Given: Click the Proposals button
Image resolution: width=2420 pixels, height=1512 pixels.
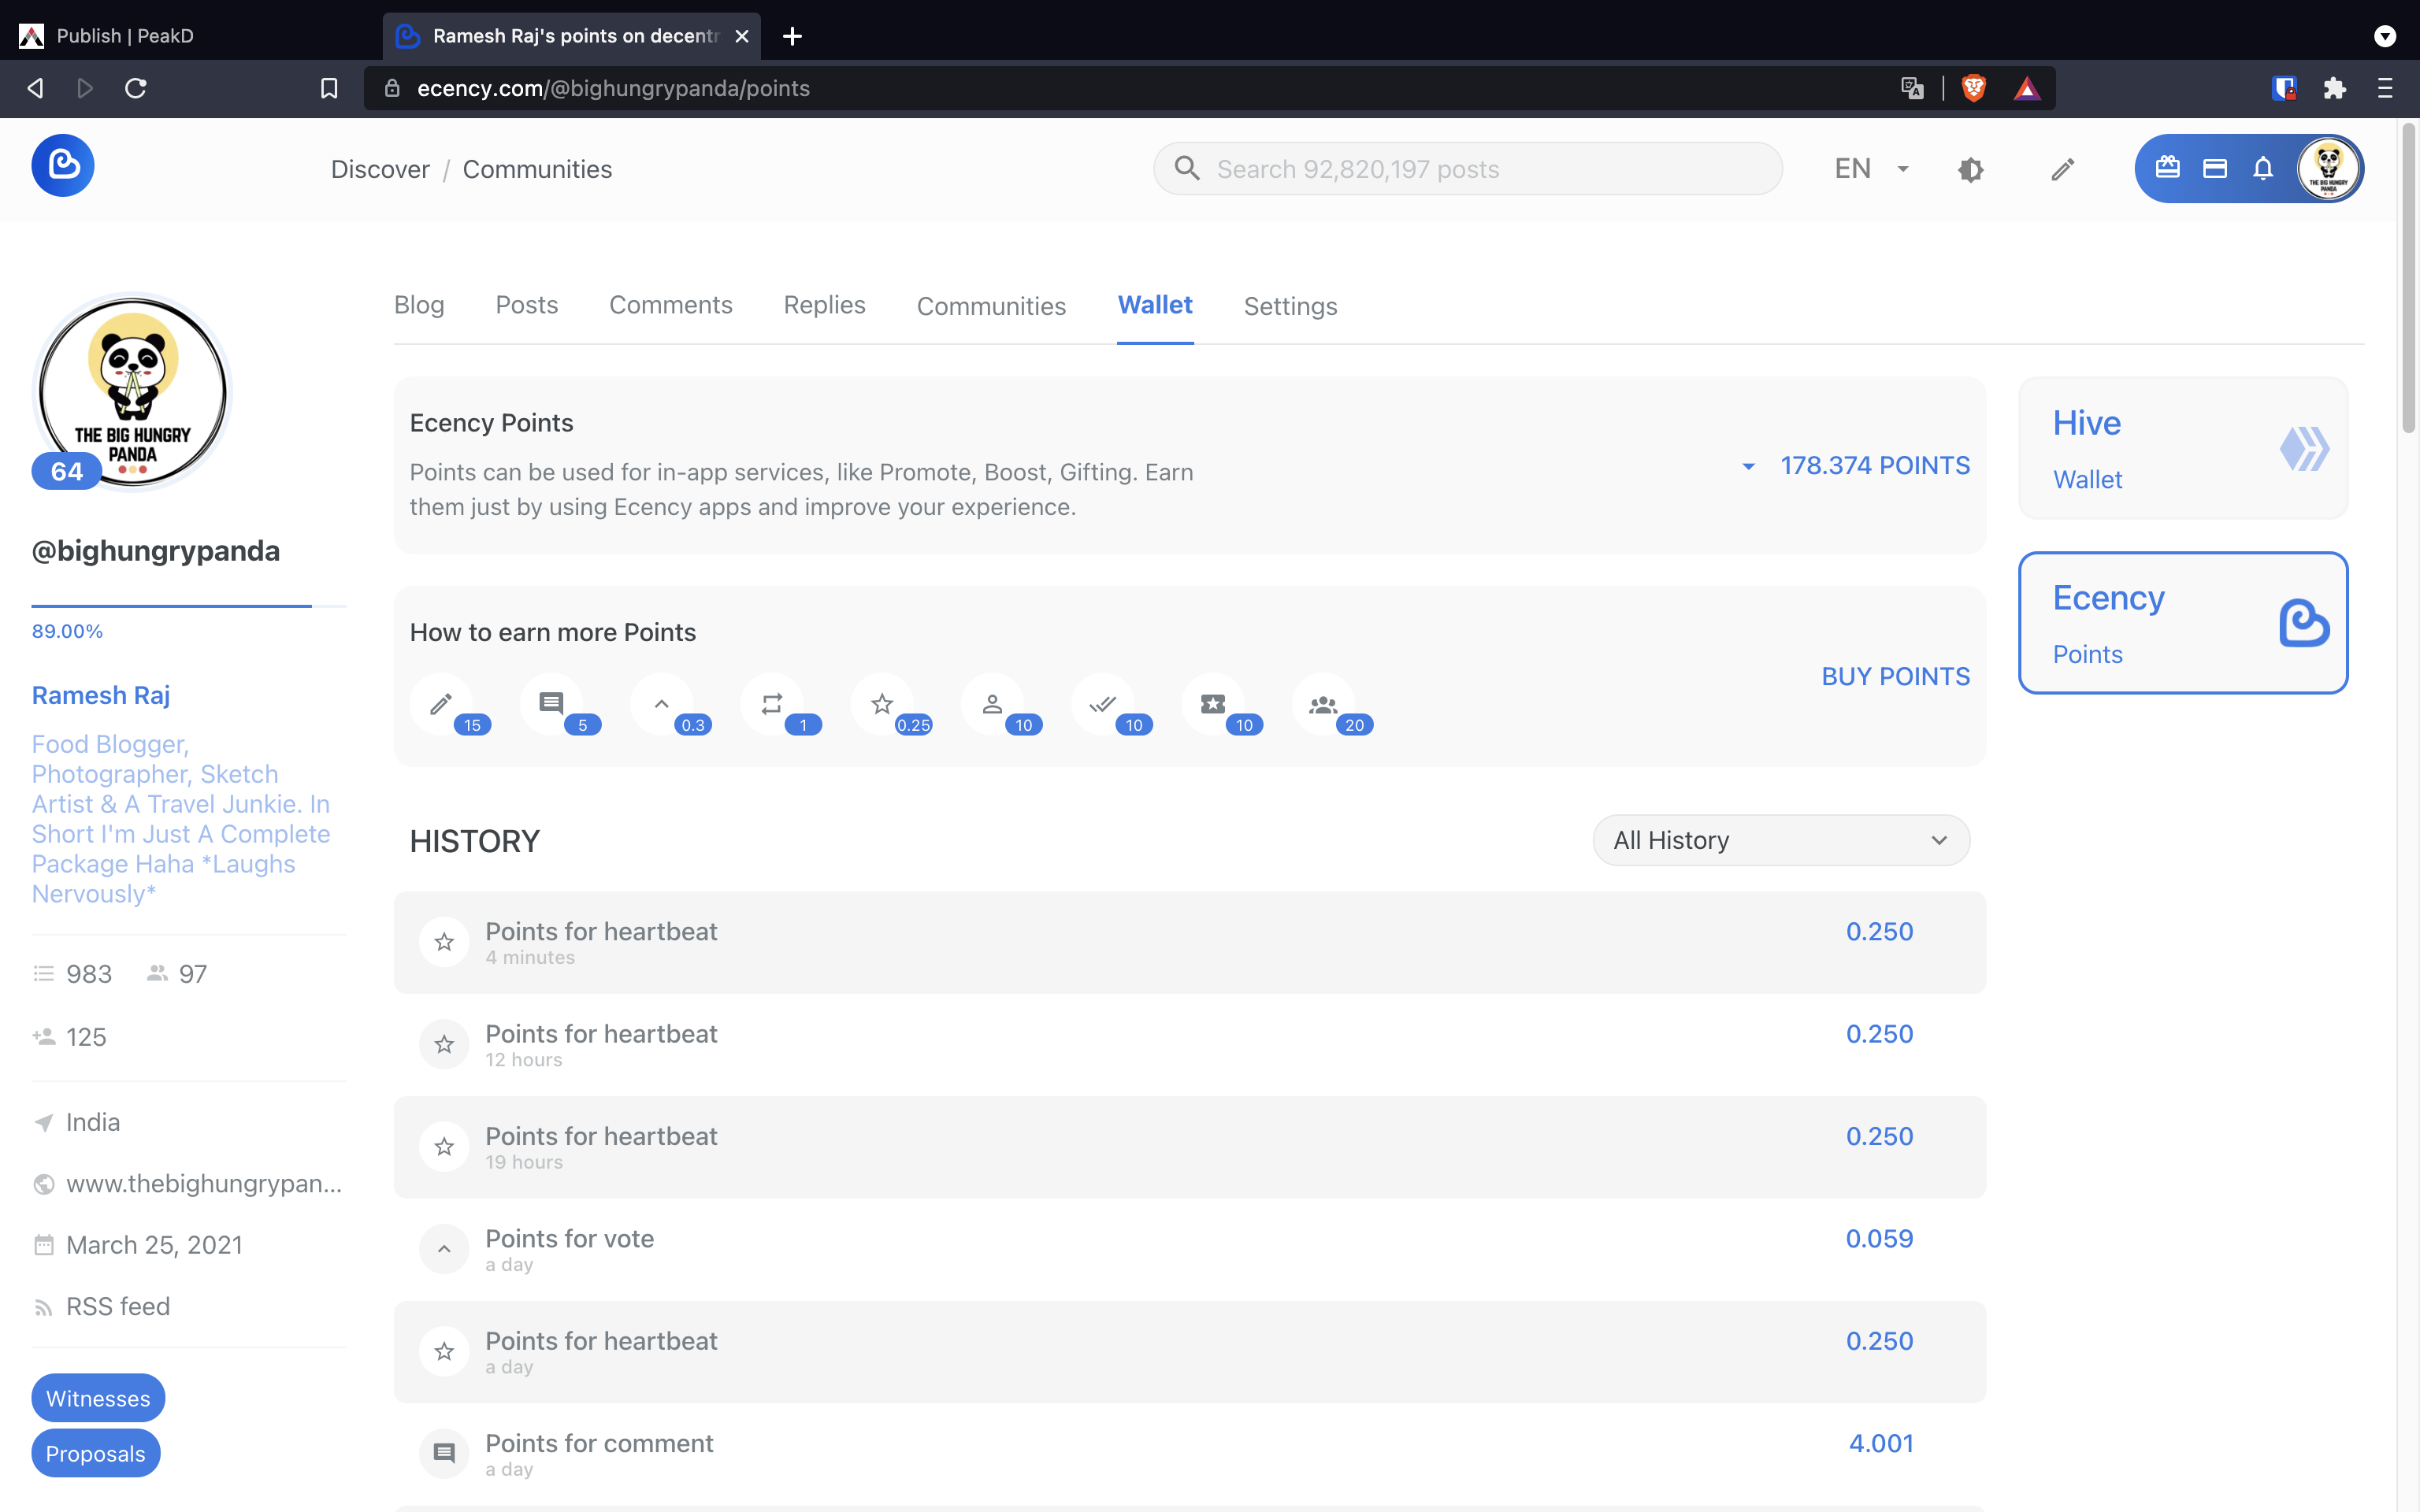Looking at the screenshot, I should pyautogui.click(x=95, y=1453).
